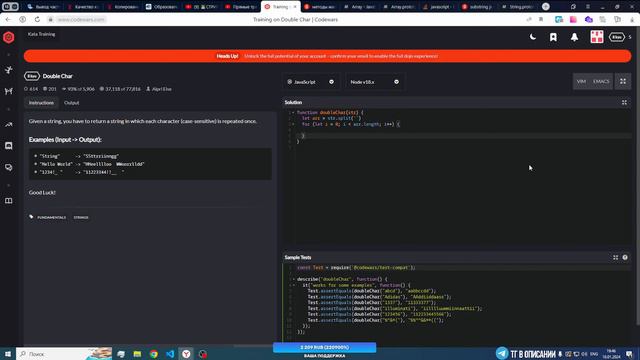Open Google Chrome from the taskbar
This screenshot has height=360, width=640.
tap(153, 354)
